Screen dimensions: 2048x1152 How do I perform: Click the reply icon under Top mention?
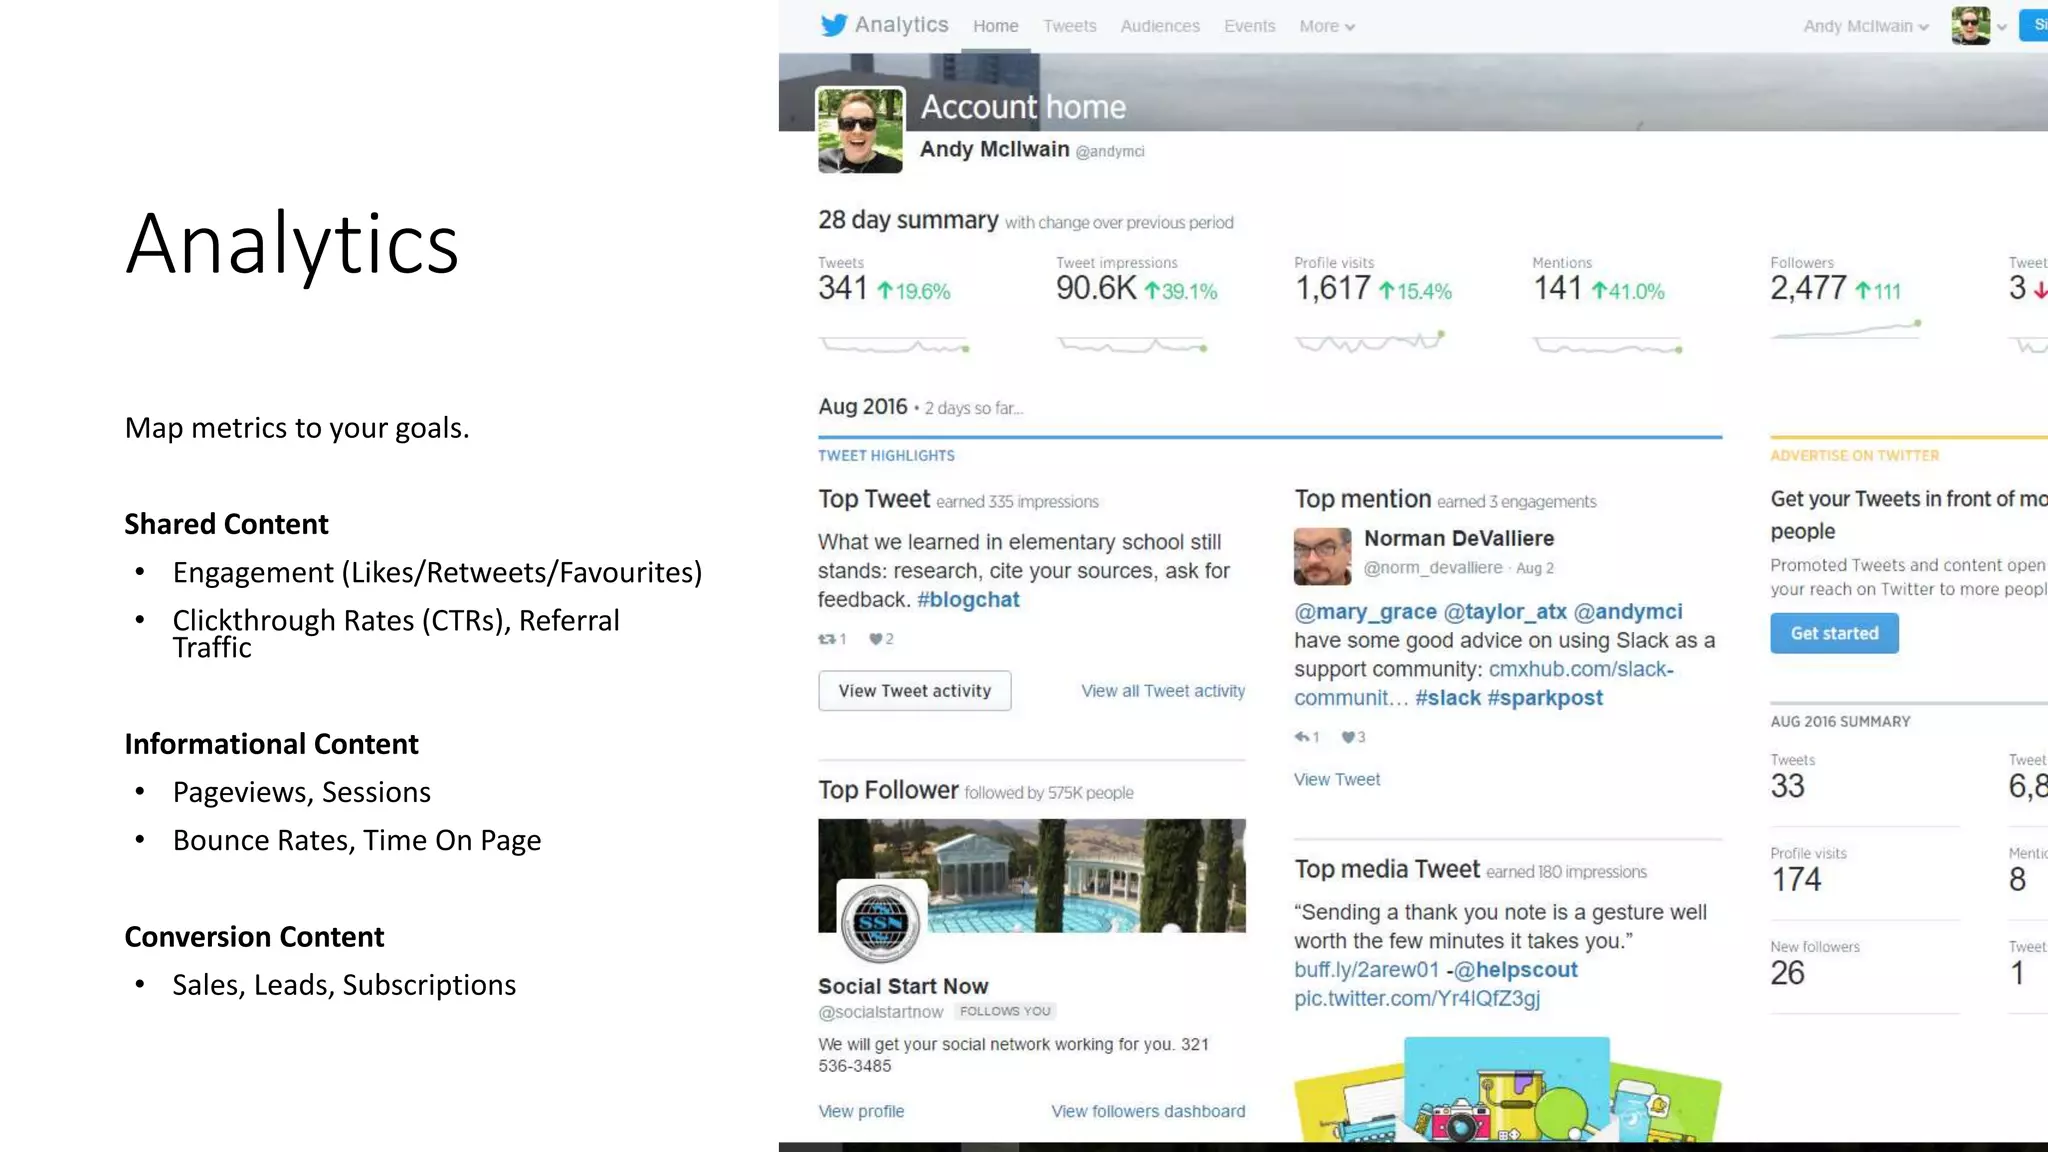click(x=1301, y=737)
